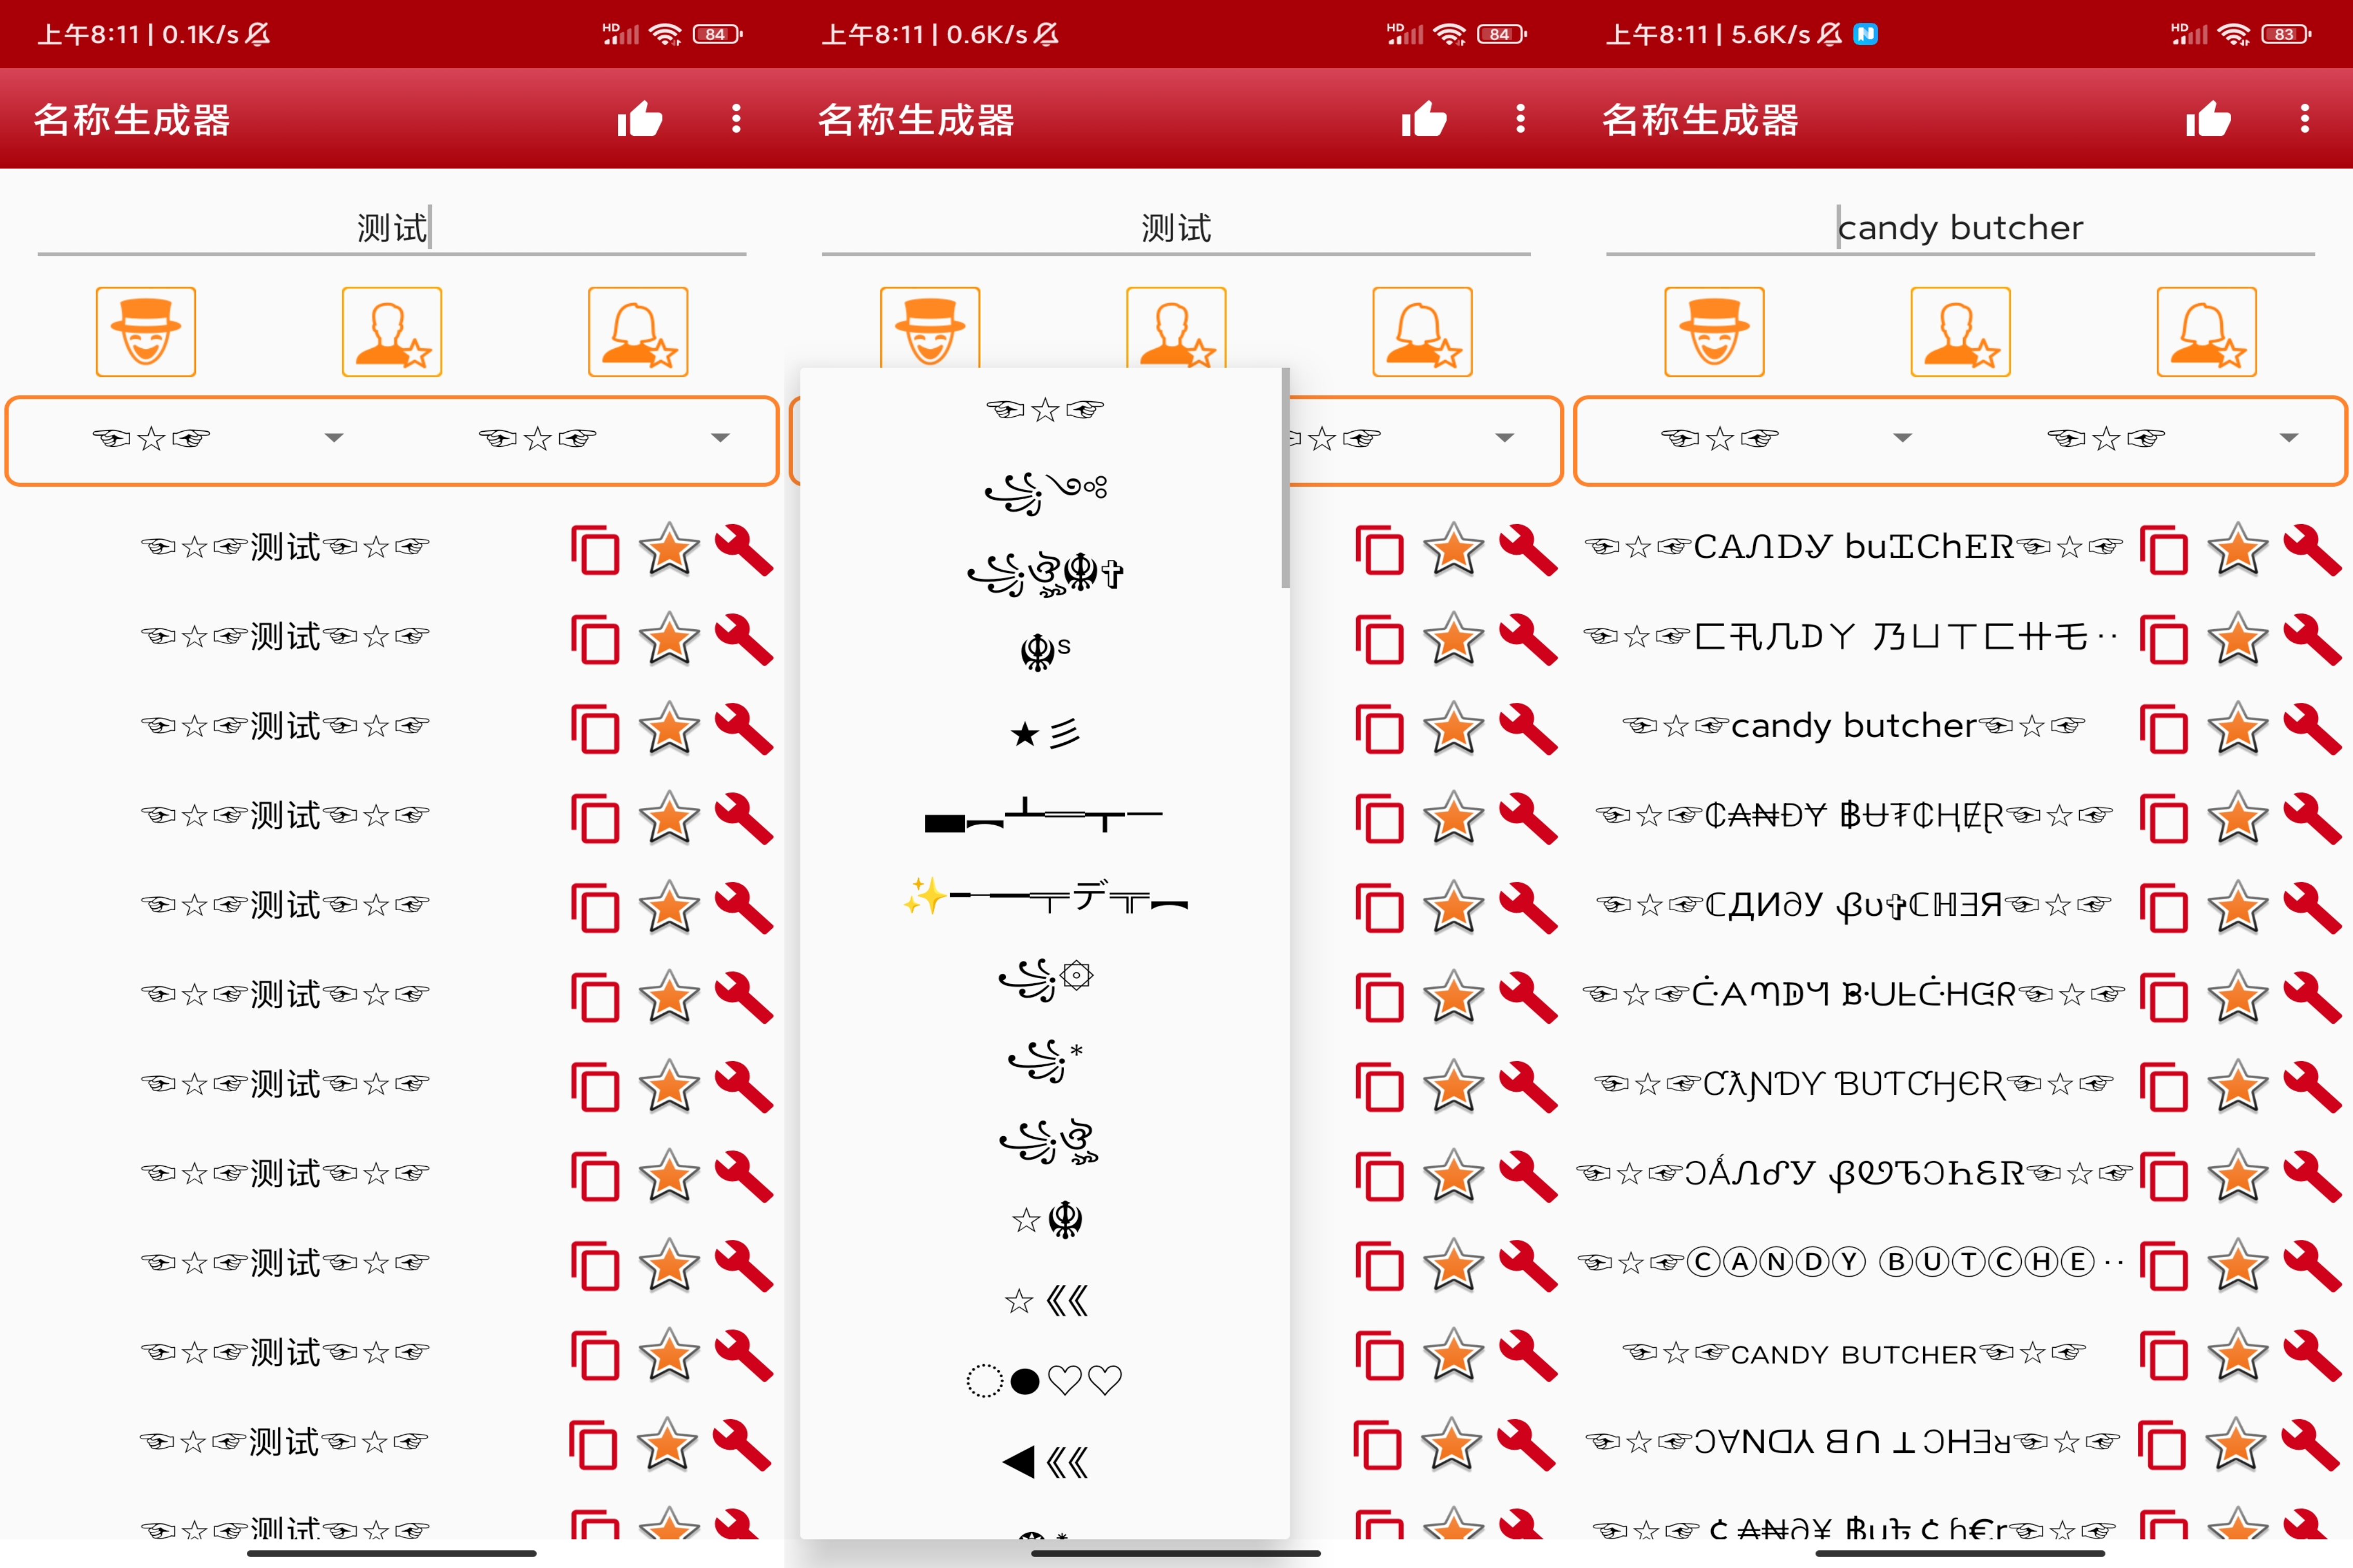Click wrench icon beside circled CANDY BUTCHE result

click(2311, 1265)
